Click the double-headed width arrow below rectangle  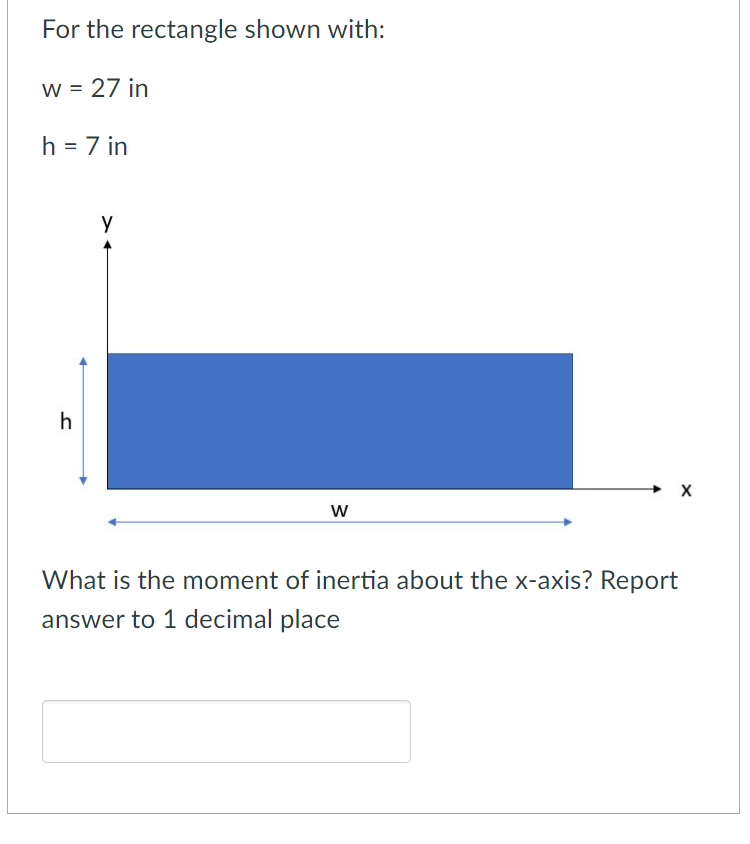pyautogui.click(x=340, y=521)
